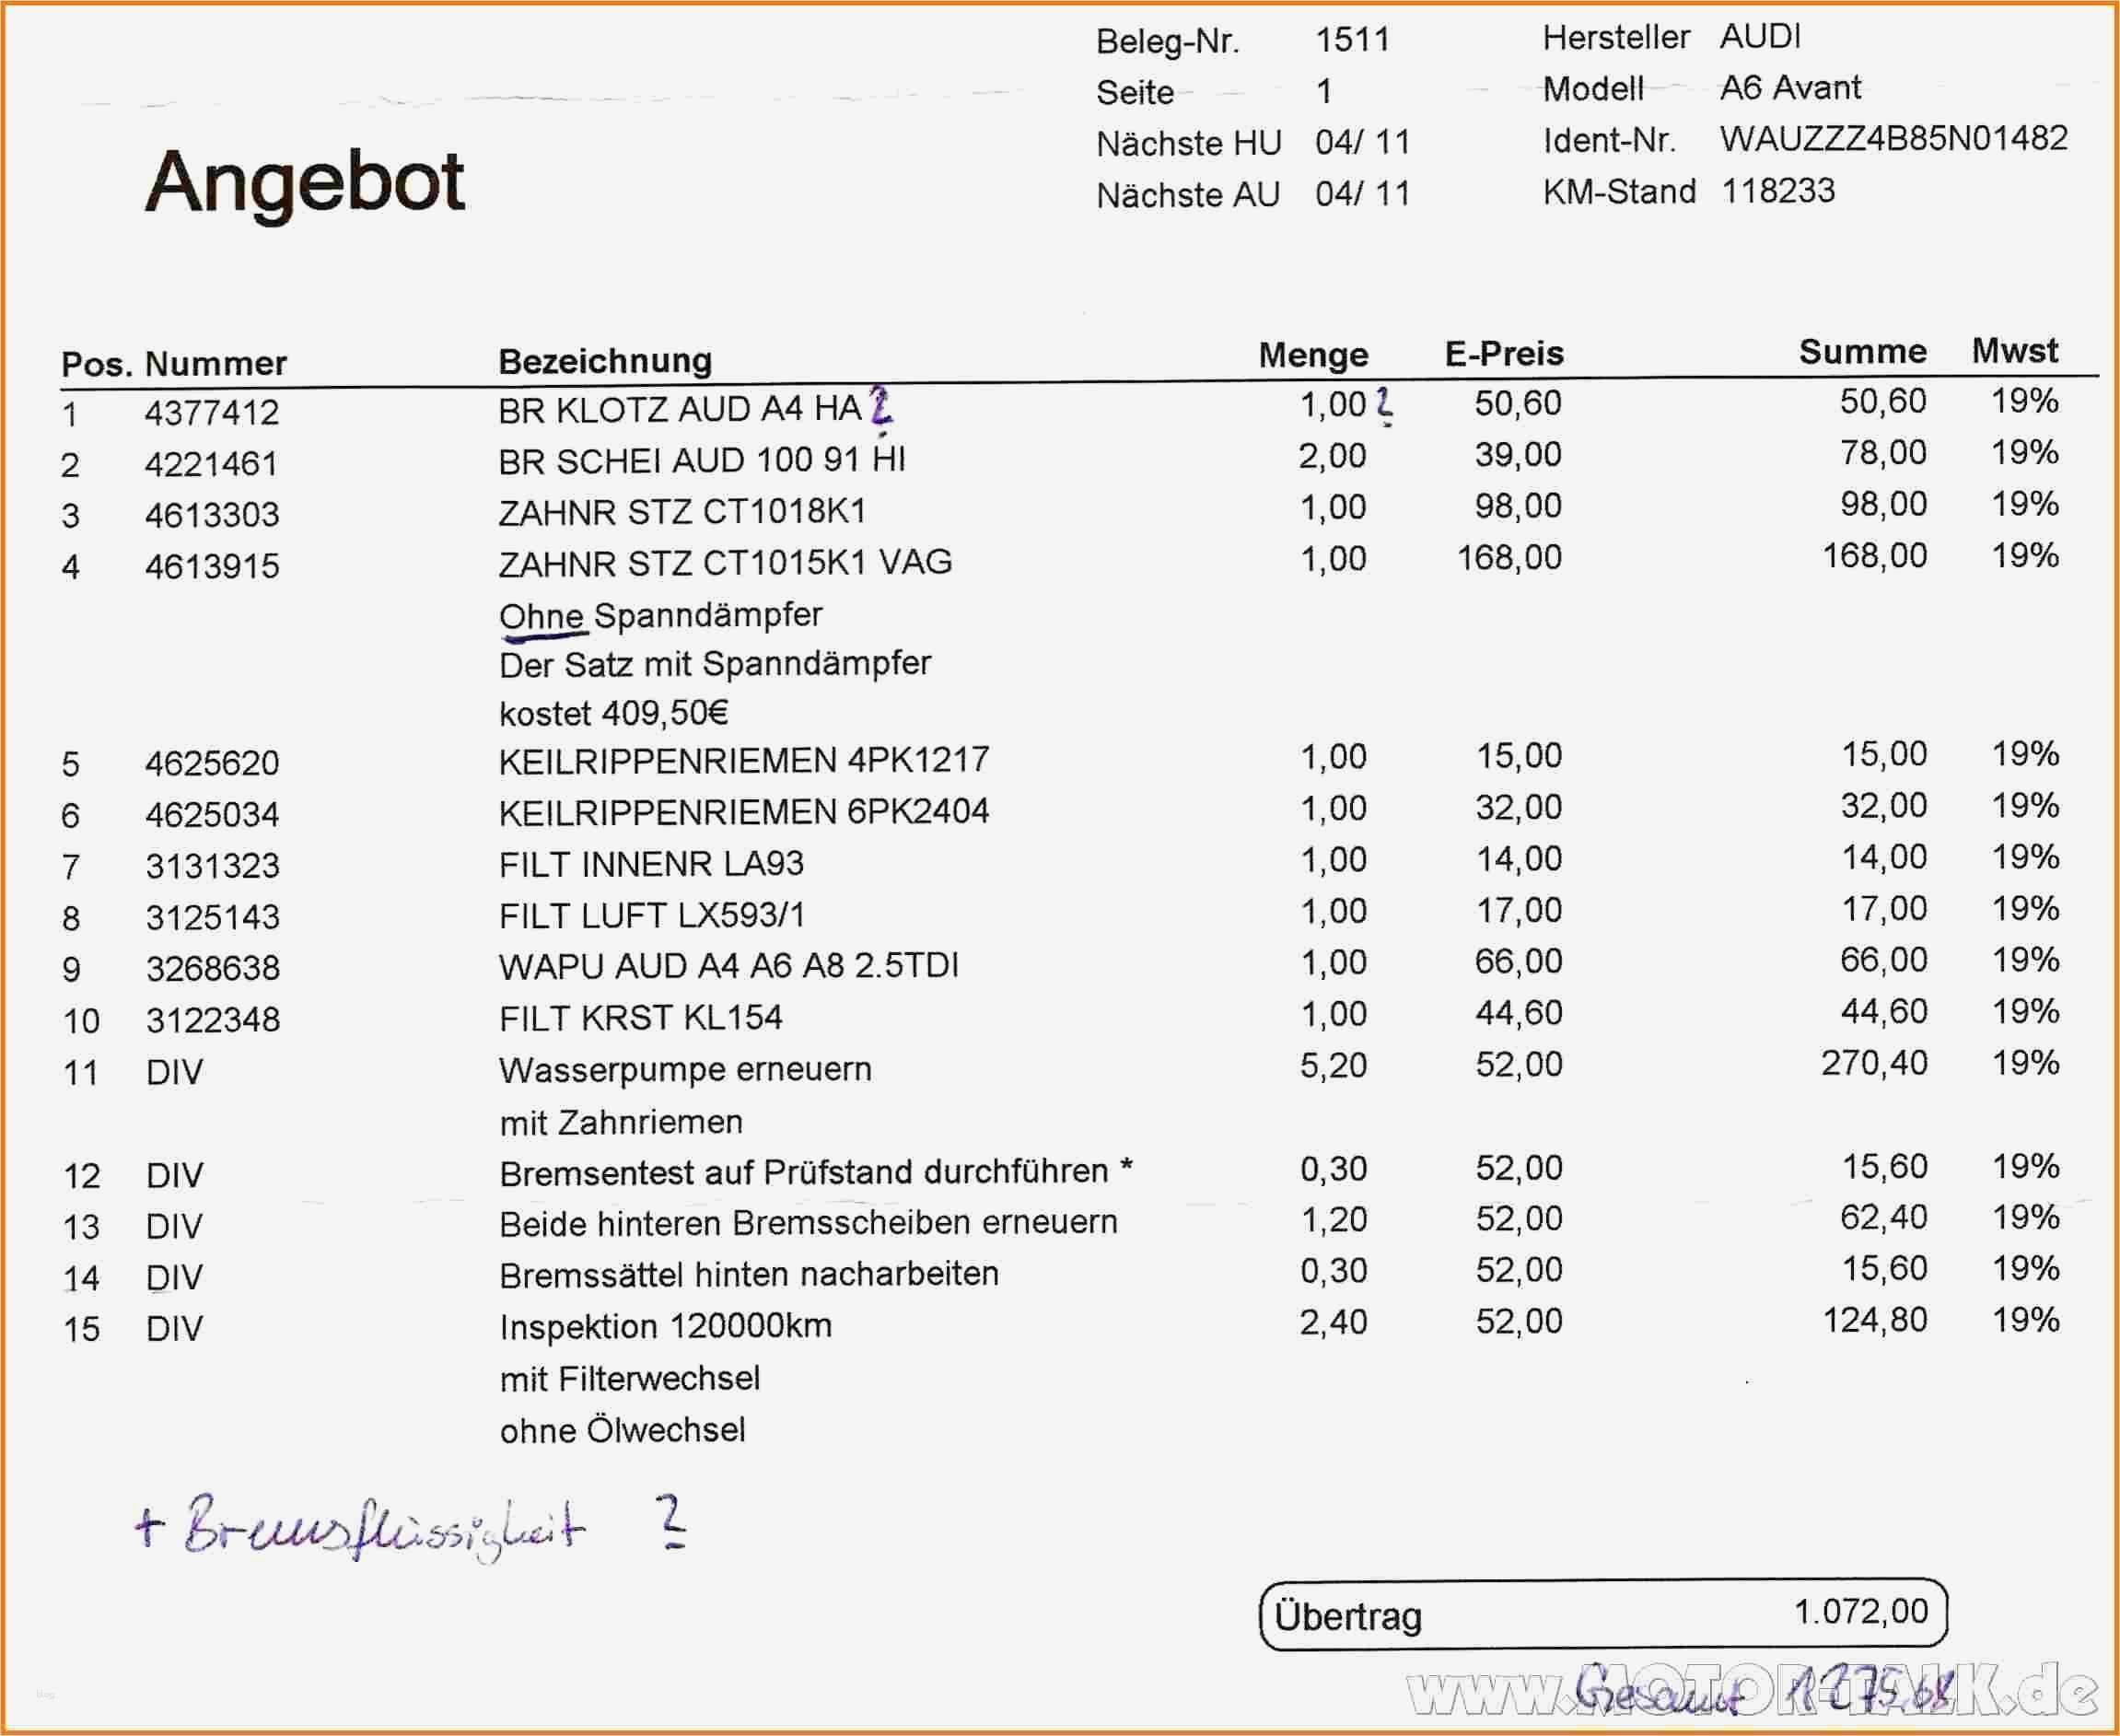The image size is (2120, 1736).
Task: Click the Bezeichnung column header
Action: (605, 361)
